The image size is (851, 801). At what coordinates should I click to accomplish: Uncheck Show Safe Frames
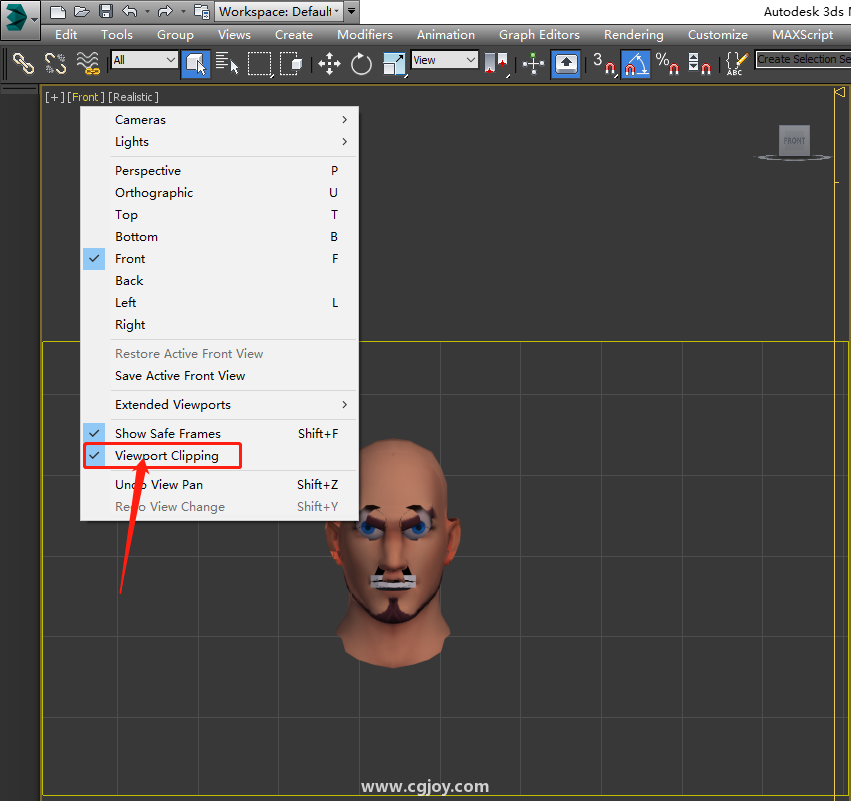(x=219, y=434)
